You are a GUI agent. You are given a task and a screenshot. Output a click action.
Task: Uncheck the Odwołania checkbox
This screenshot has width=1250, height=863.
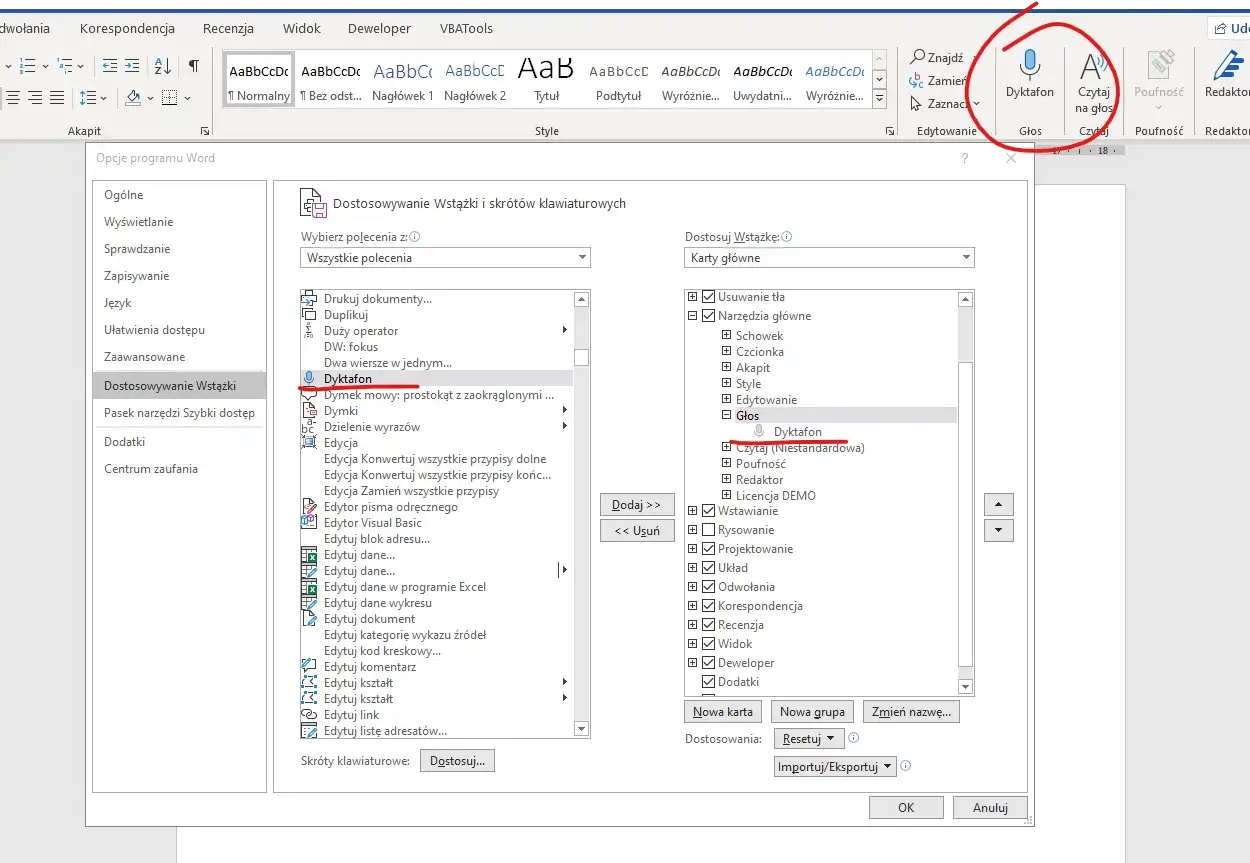(x=709, y=587)
